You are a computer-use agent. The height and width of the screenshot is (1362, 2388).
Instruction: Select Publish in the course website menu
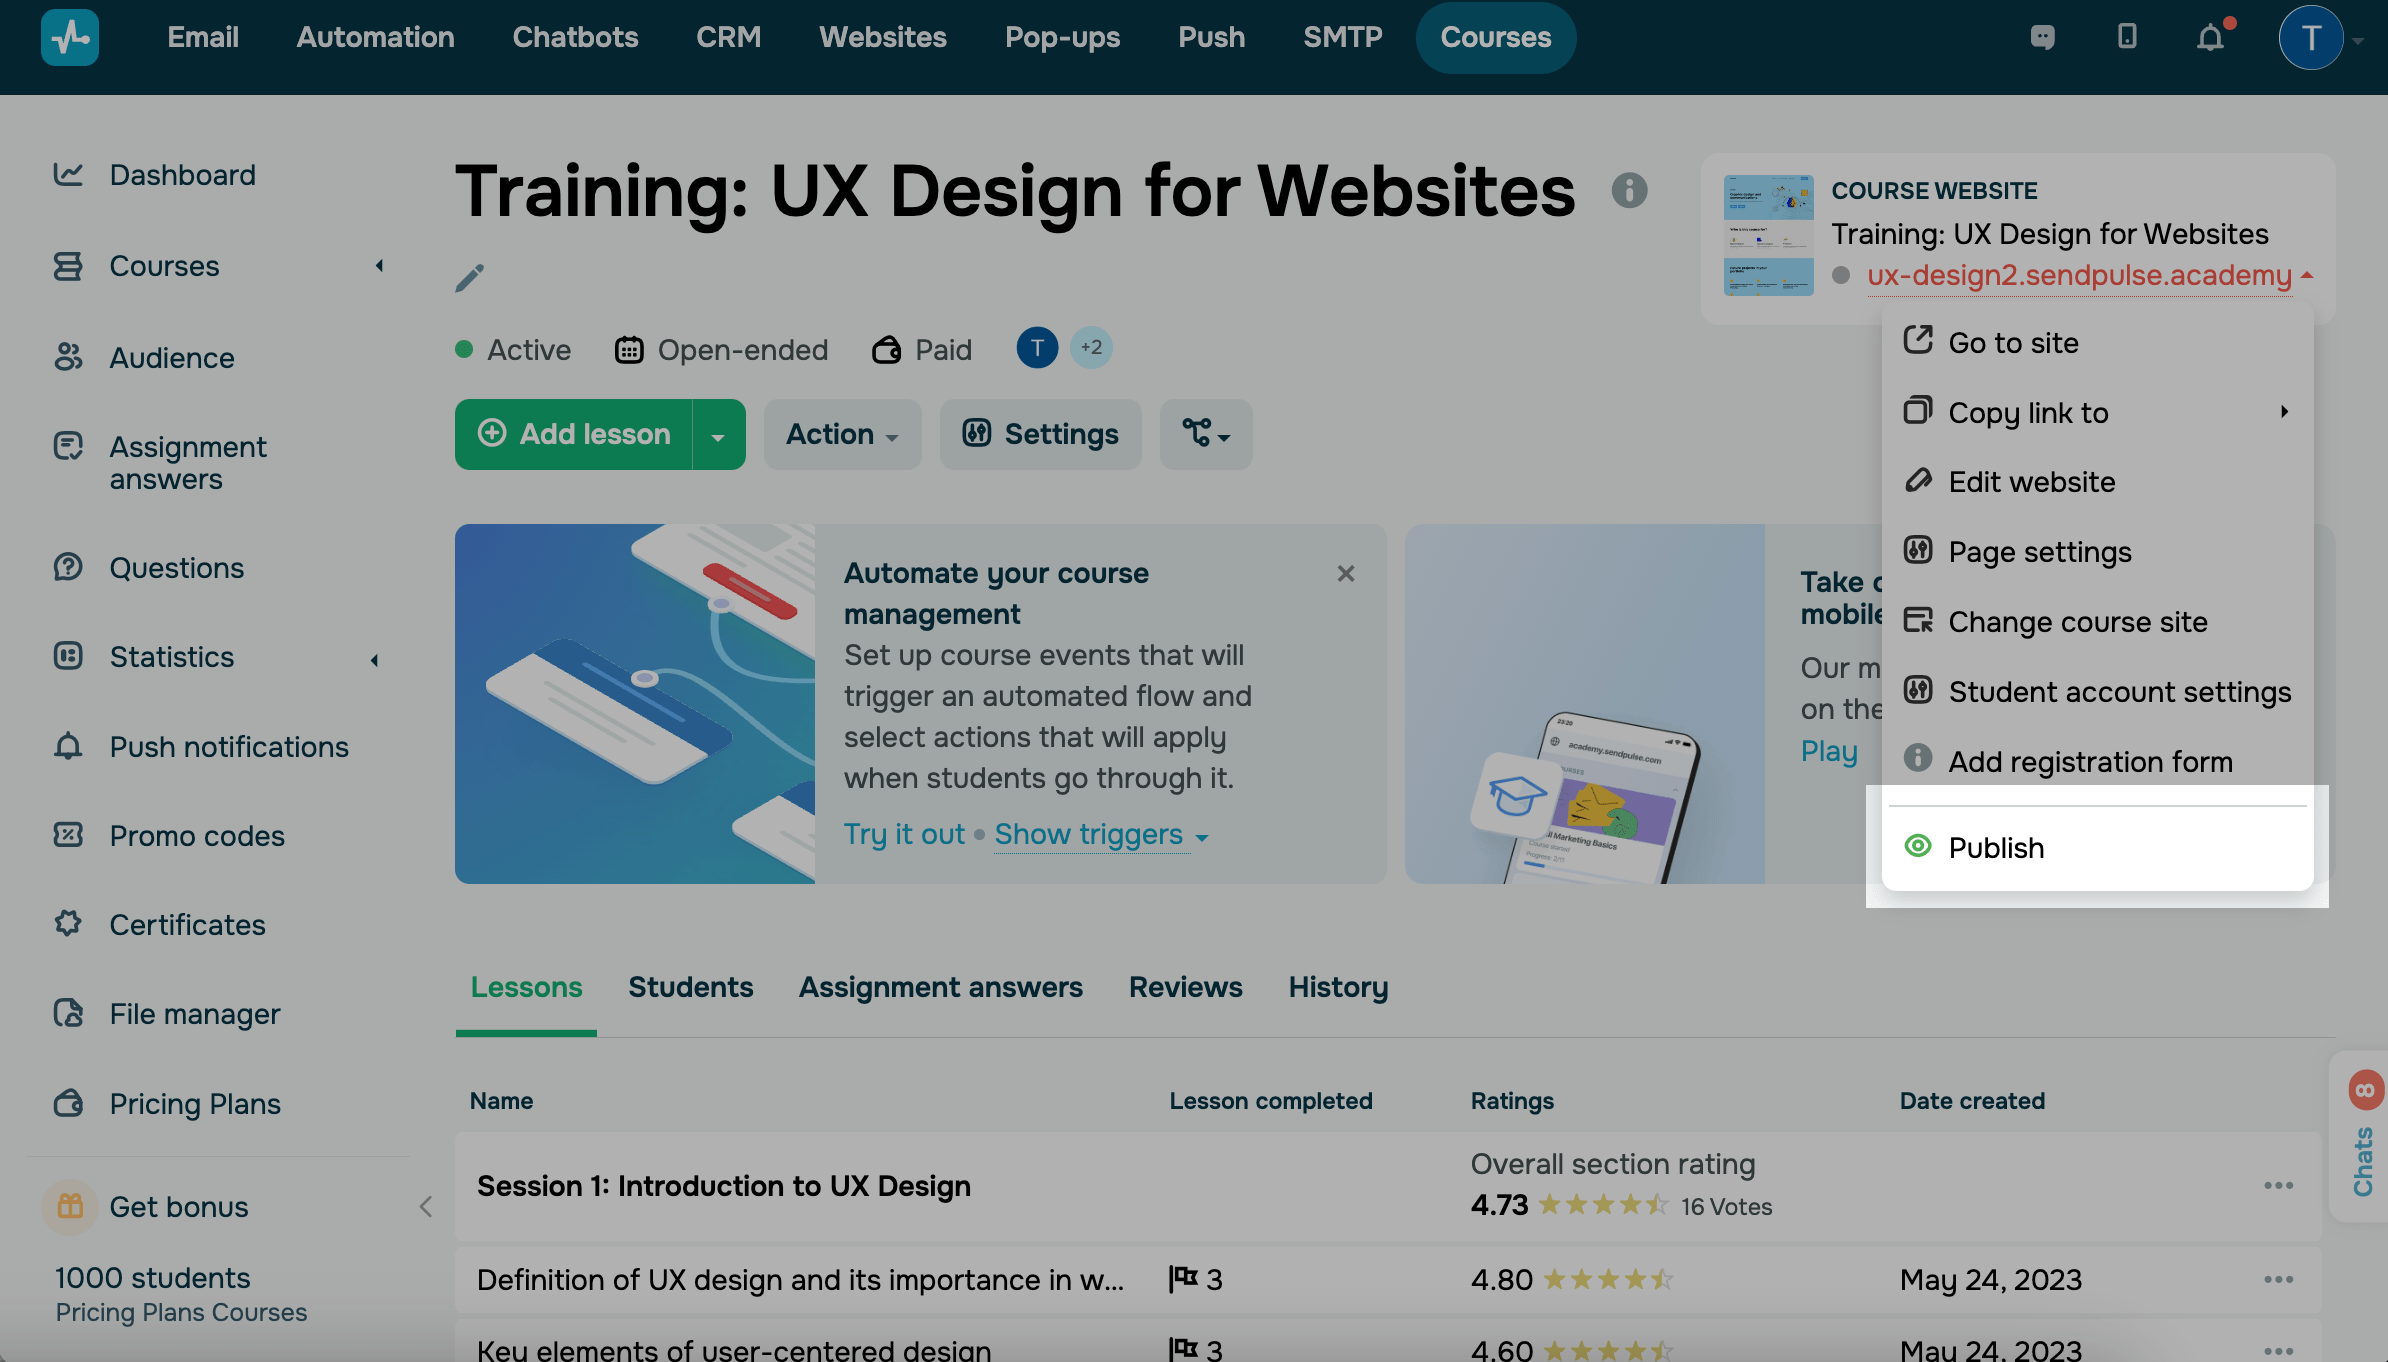coord(1996,848)
